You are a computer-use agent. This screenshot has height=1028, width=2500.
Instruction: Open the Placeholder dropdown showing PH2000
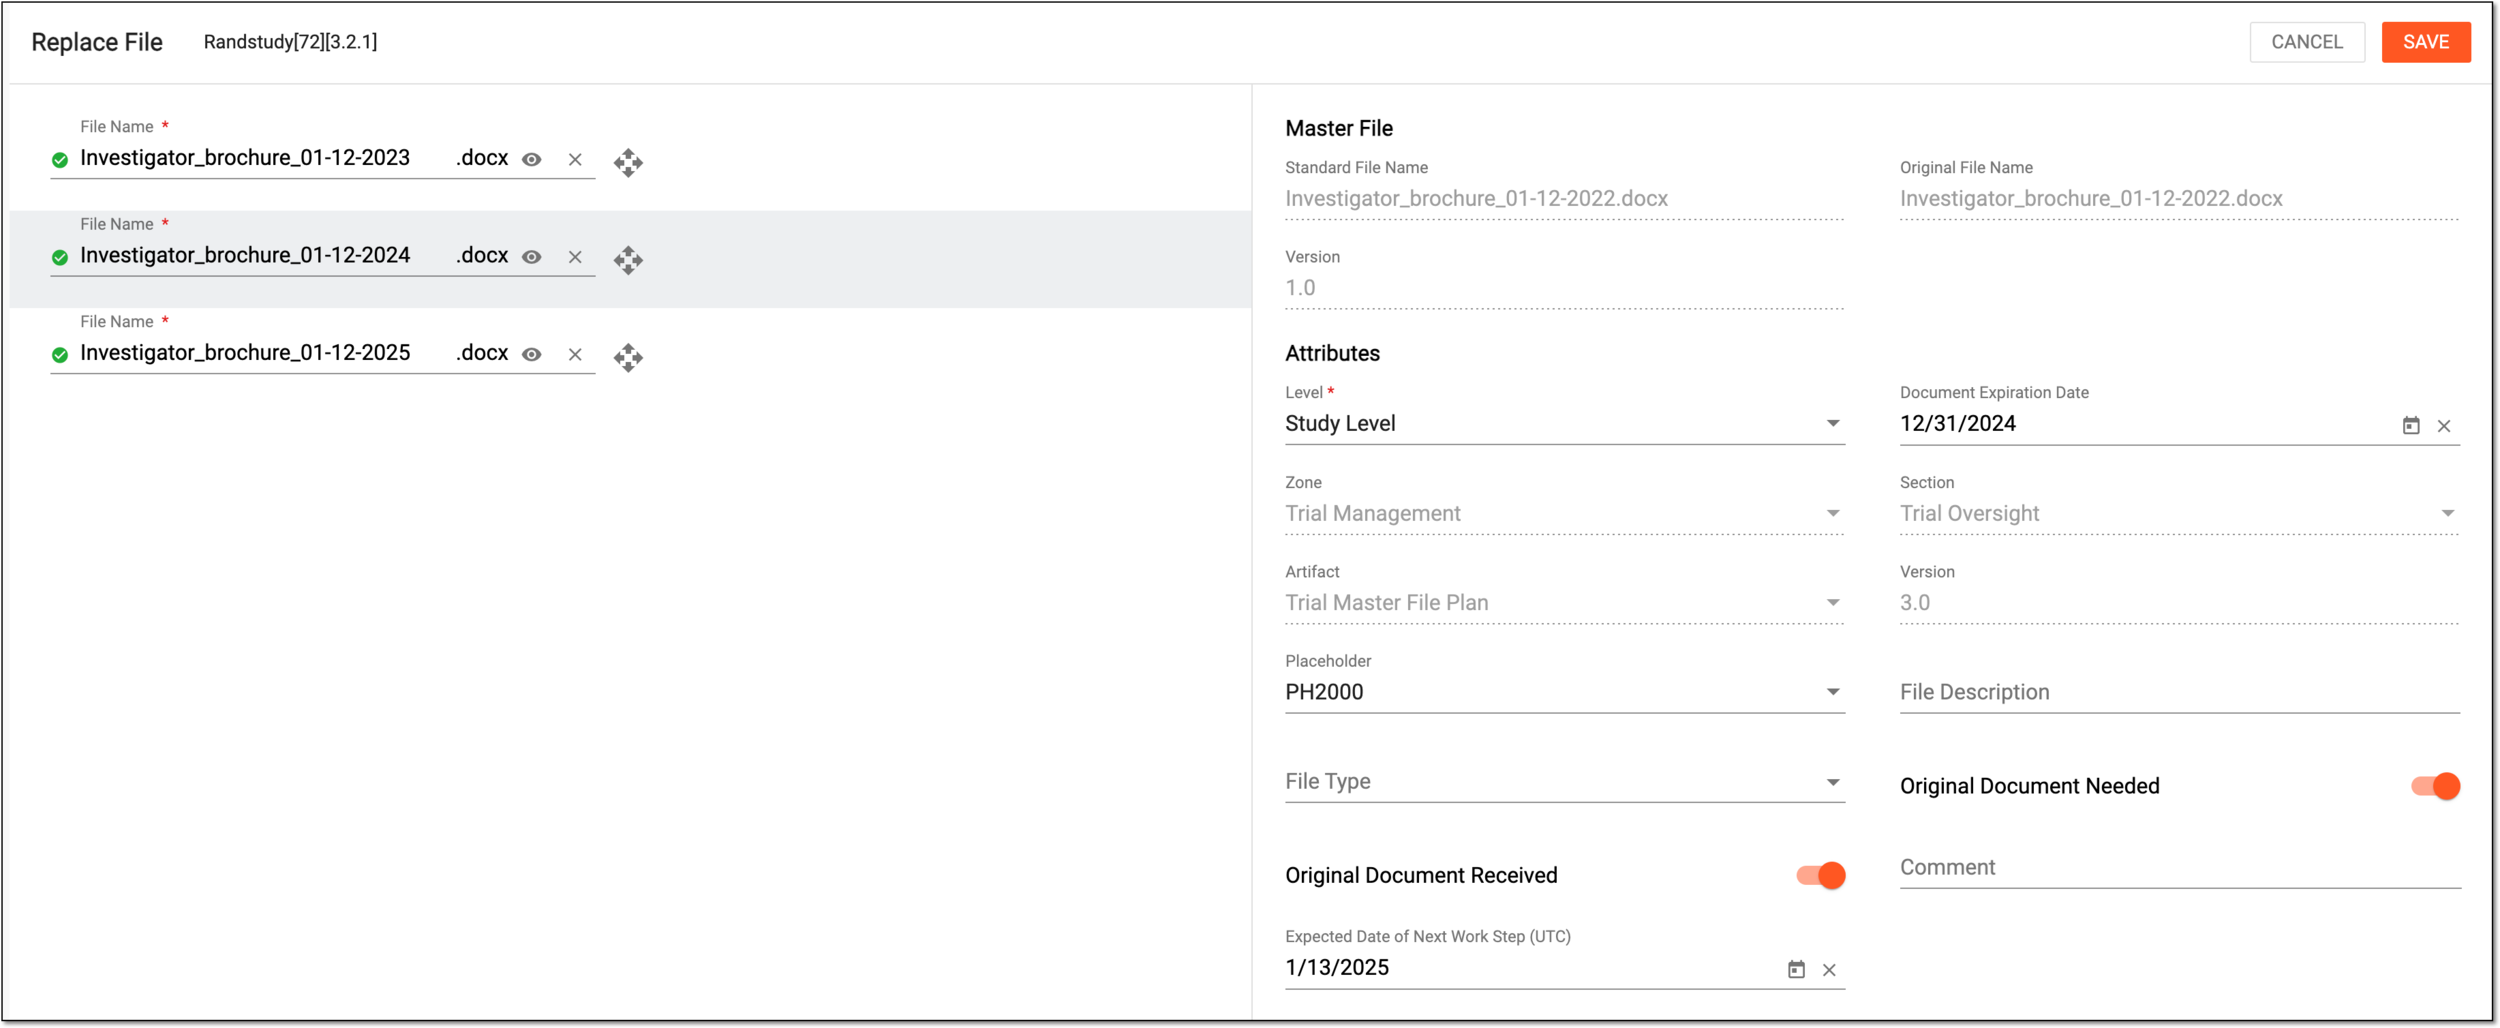coord(1564,692)
